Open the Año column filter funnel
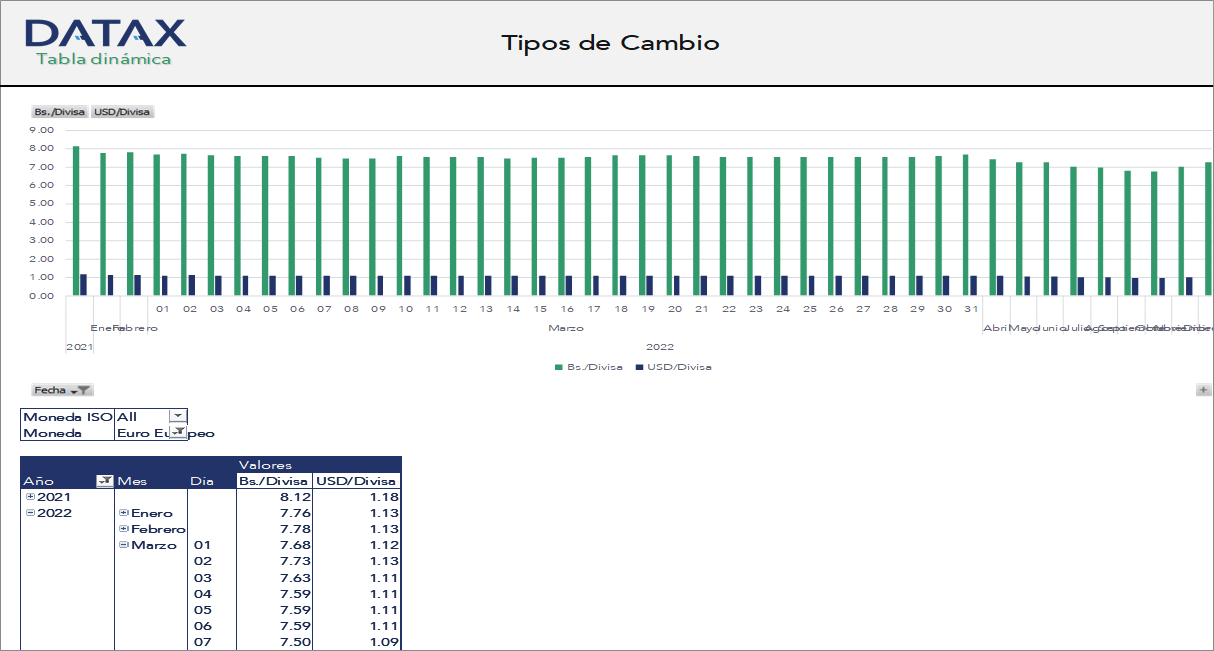Image resolution: width=1214 pixels, height=651 pixels. point(103,481)
